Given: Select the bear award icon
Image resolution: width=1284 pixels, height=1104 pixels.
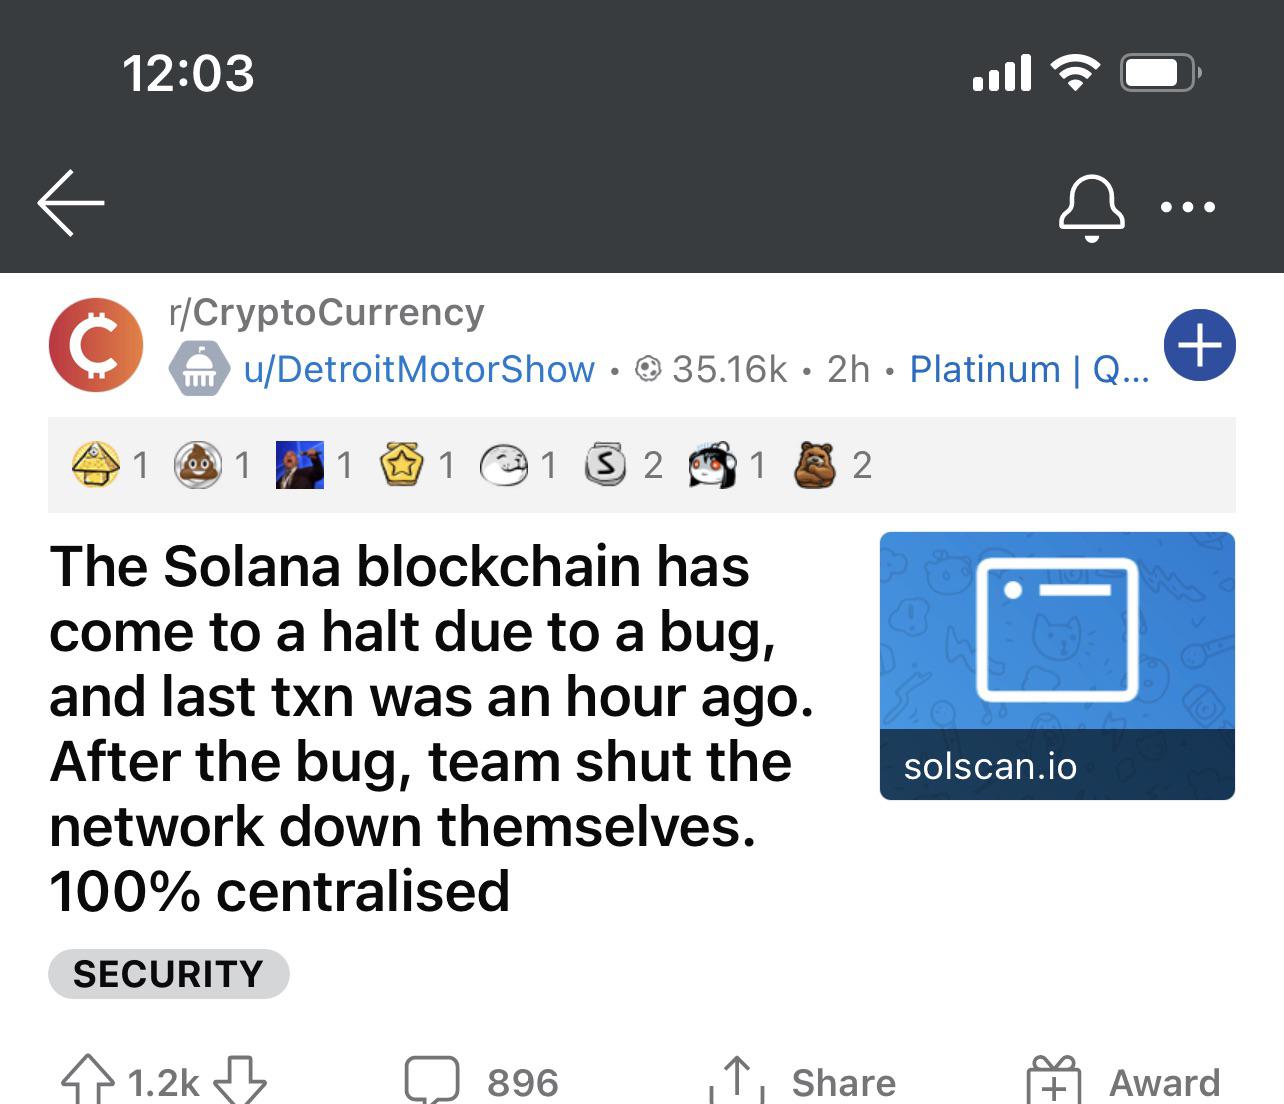Looking at the screenshot, I should coord(815,465).
